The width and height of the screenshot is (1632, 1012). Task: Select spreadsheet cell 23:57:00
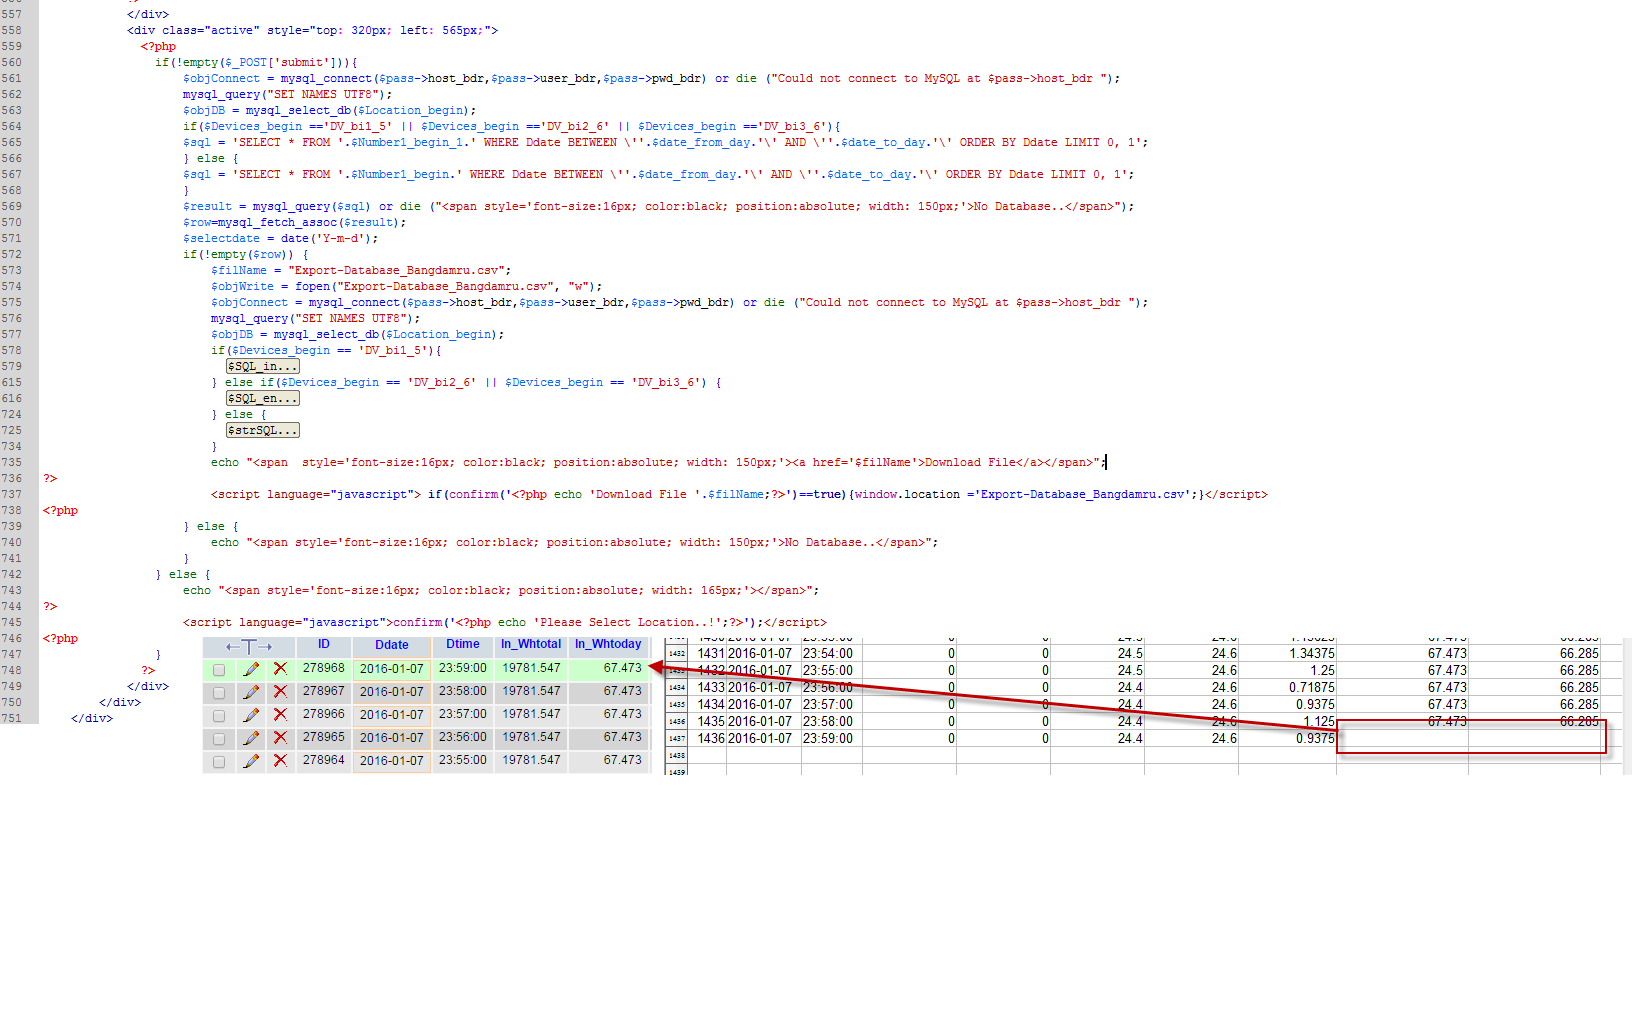tap(832, 705)
